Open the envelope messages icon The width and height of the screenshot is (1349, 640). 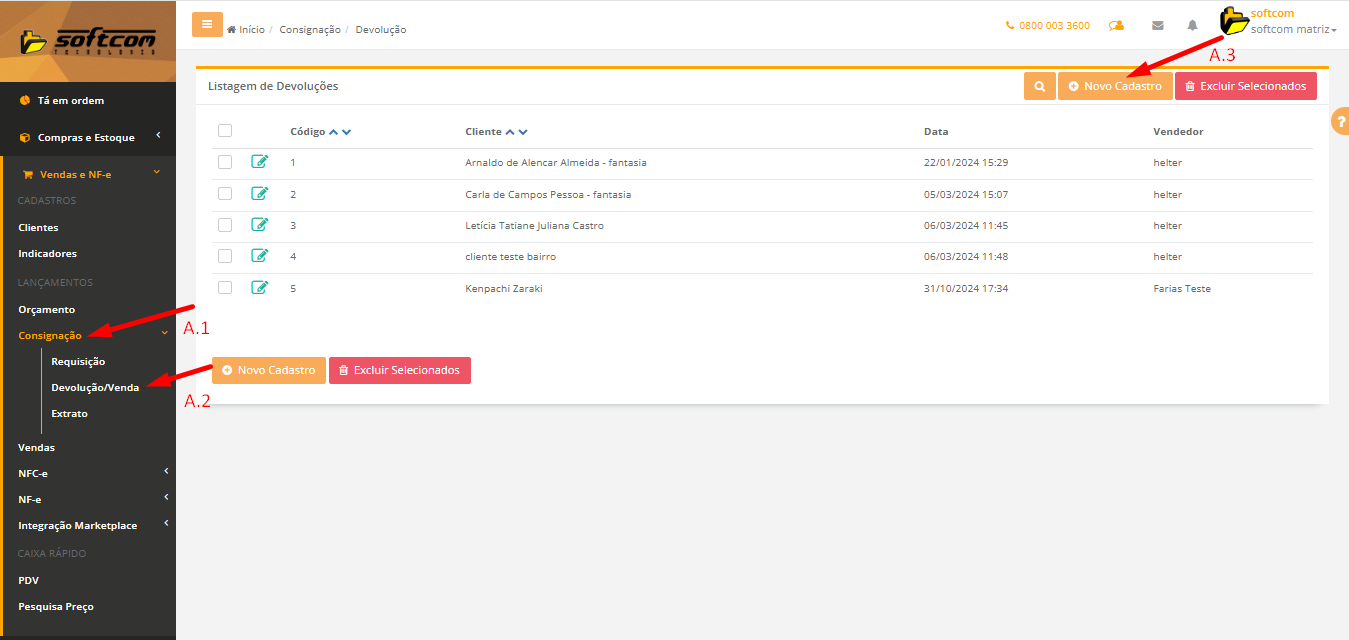pos(1158,26)
